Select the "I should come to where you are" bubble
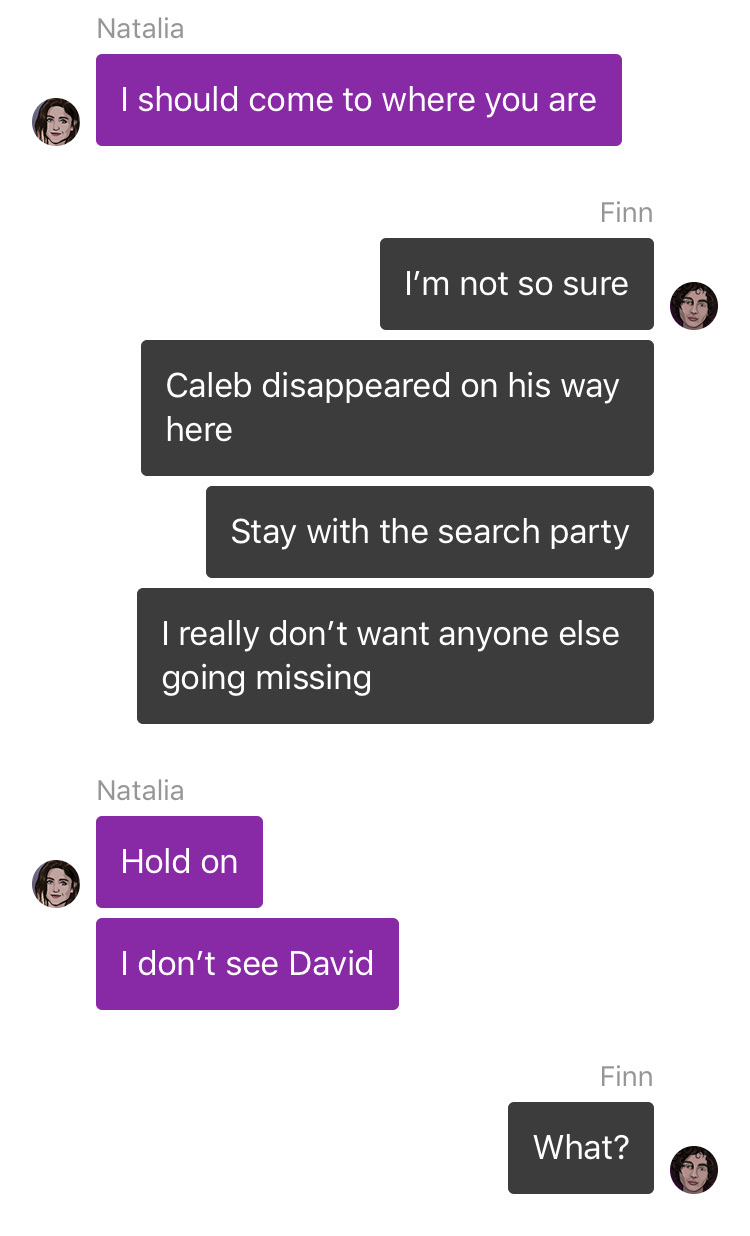 pyautogui.click(x=359, y=100)
